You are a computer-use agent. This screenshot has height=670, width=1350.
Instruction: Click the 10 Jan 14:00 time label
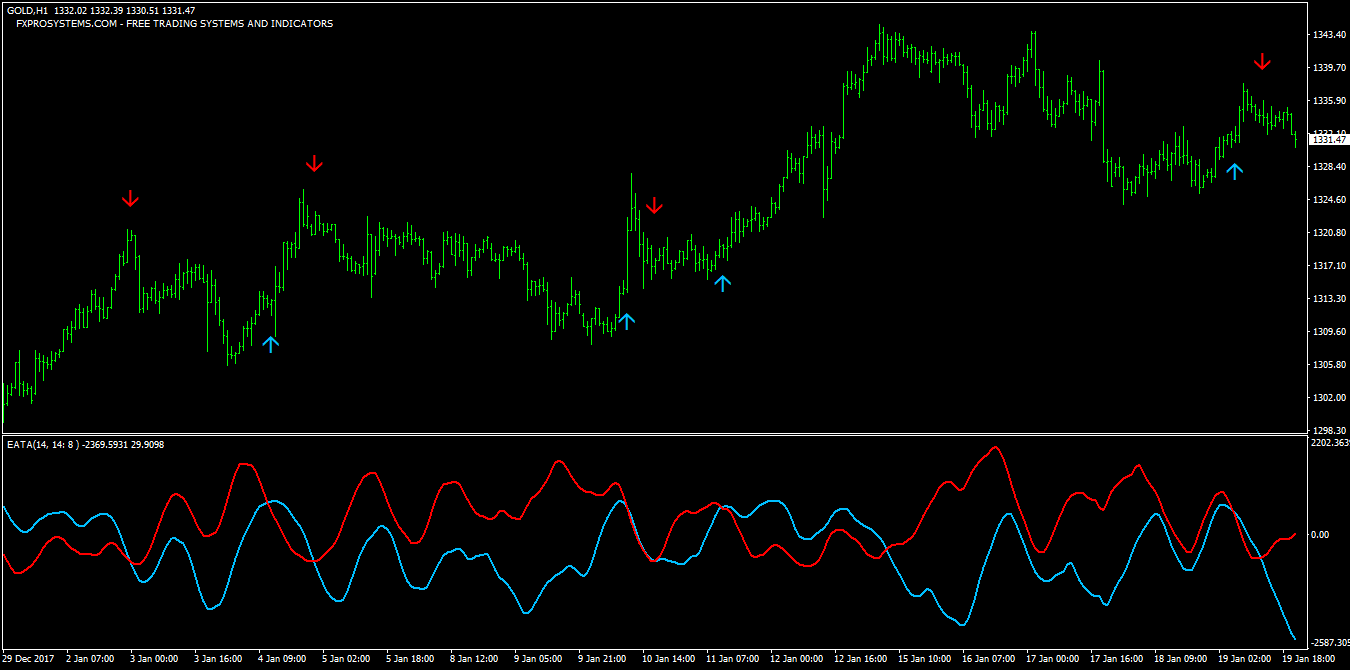668,659
